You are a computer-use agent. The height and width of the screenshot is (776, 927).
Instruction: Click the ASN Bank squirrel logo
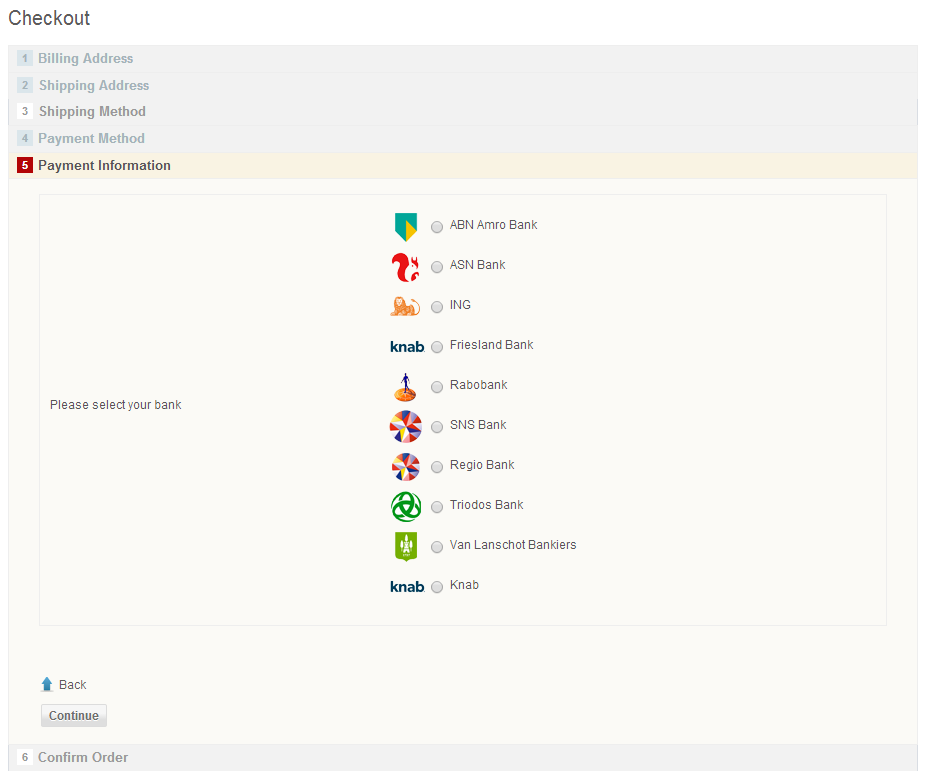(405, 267)
